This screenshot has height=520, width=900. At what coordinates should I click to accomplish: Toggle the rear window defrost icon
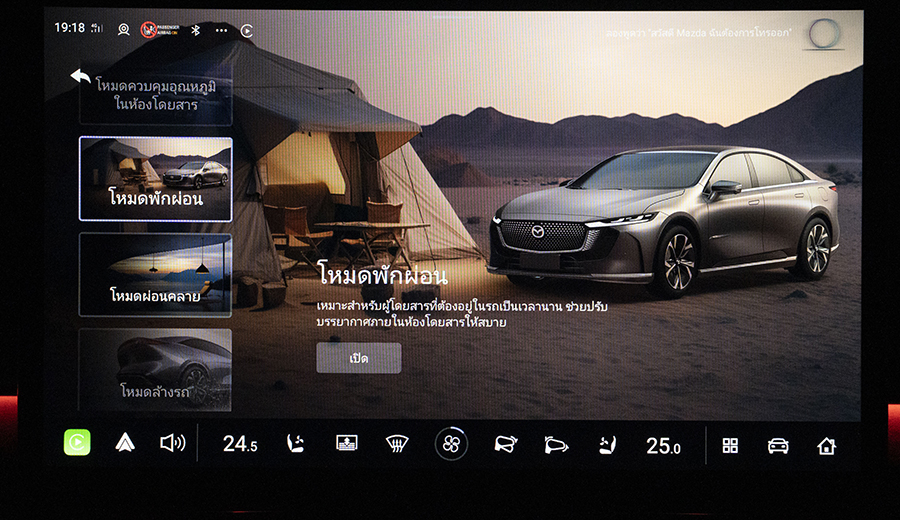[x=347, y=443]
